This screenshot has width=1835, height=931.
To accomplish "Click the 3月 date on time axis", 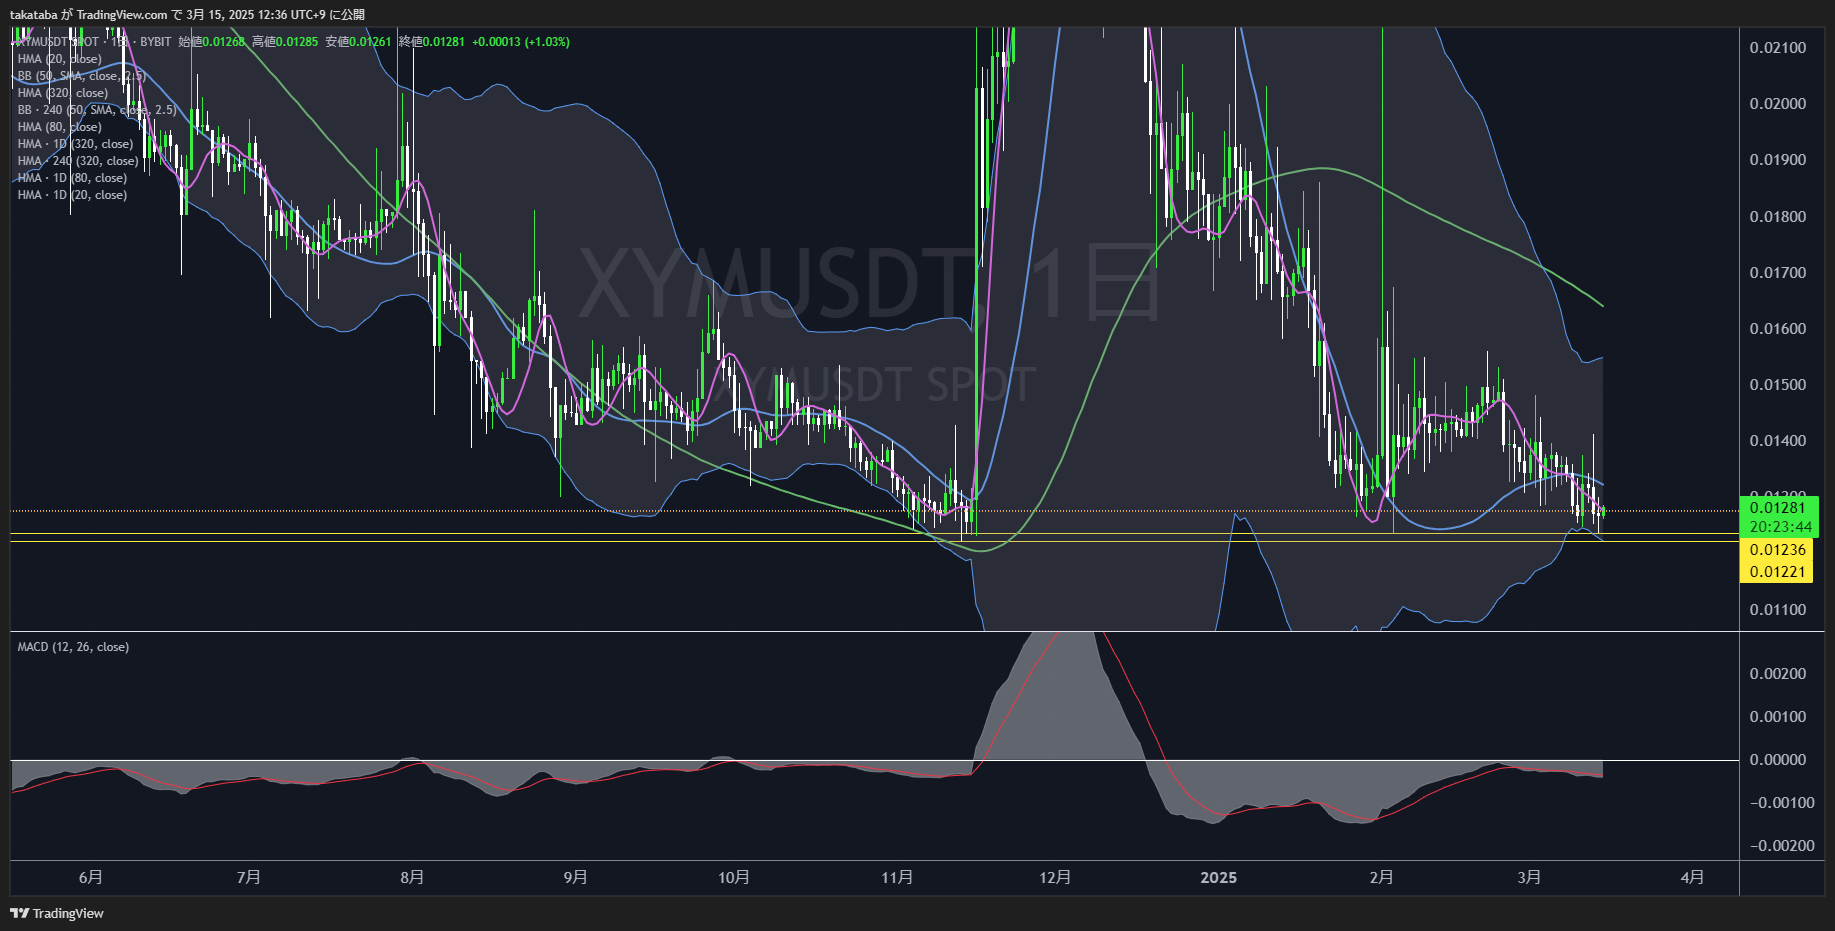I will (x=1529, y=877).
